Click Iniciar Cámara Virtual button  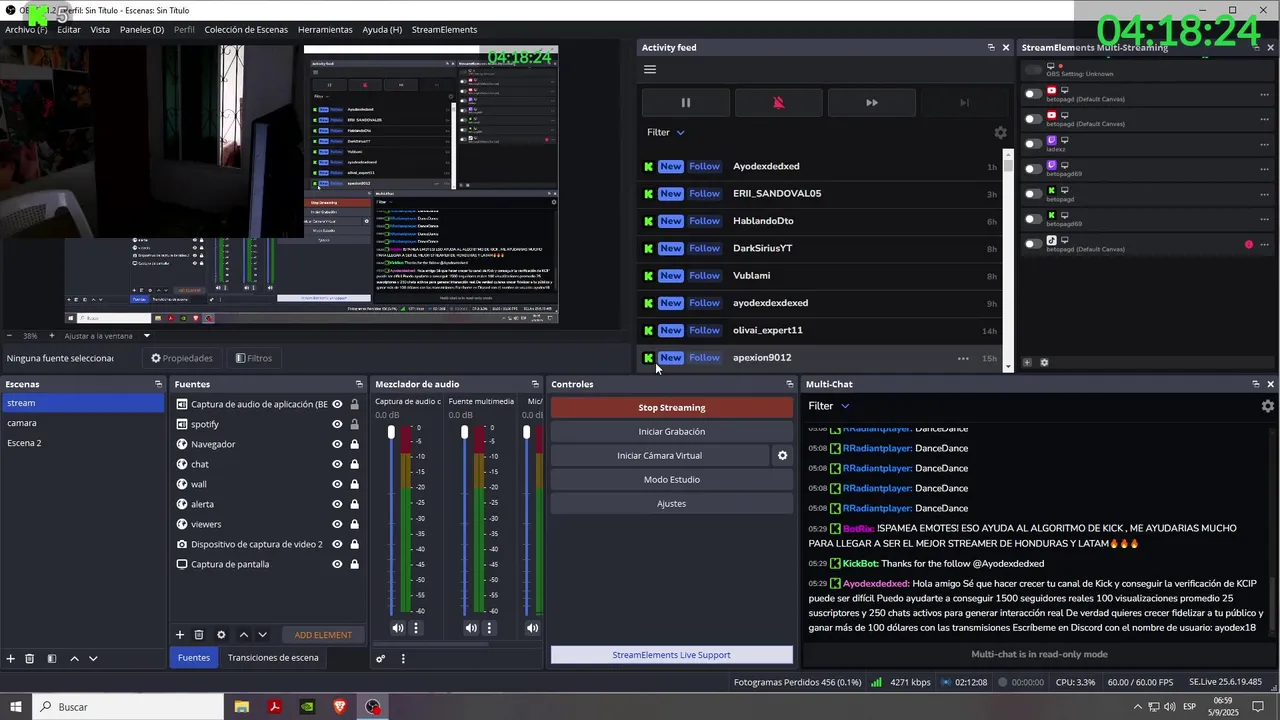(660, 456)
